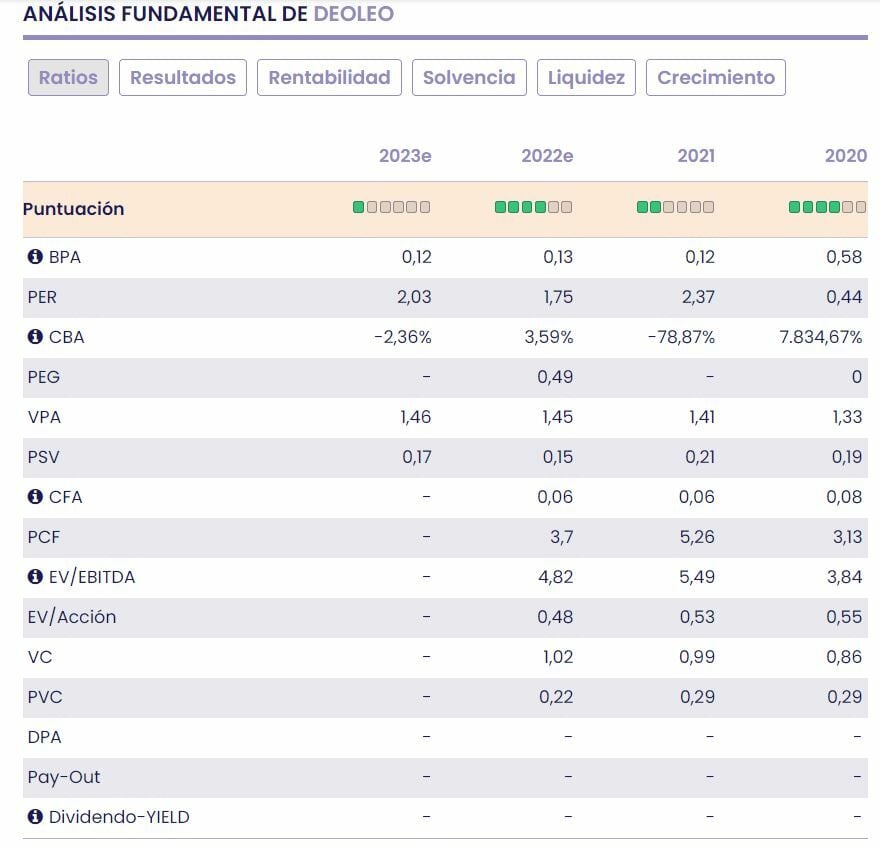This screenshot has height=847, width=880.
Task: Go to the Crecimiento tab
Action: (716, 77)
